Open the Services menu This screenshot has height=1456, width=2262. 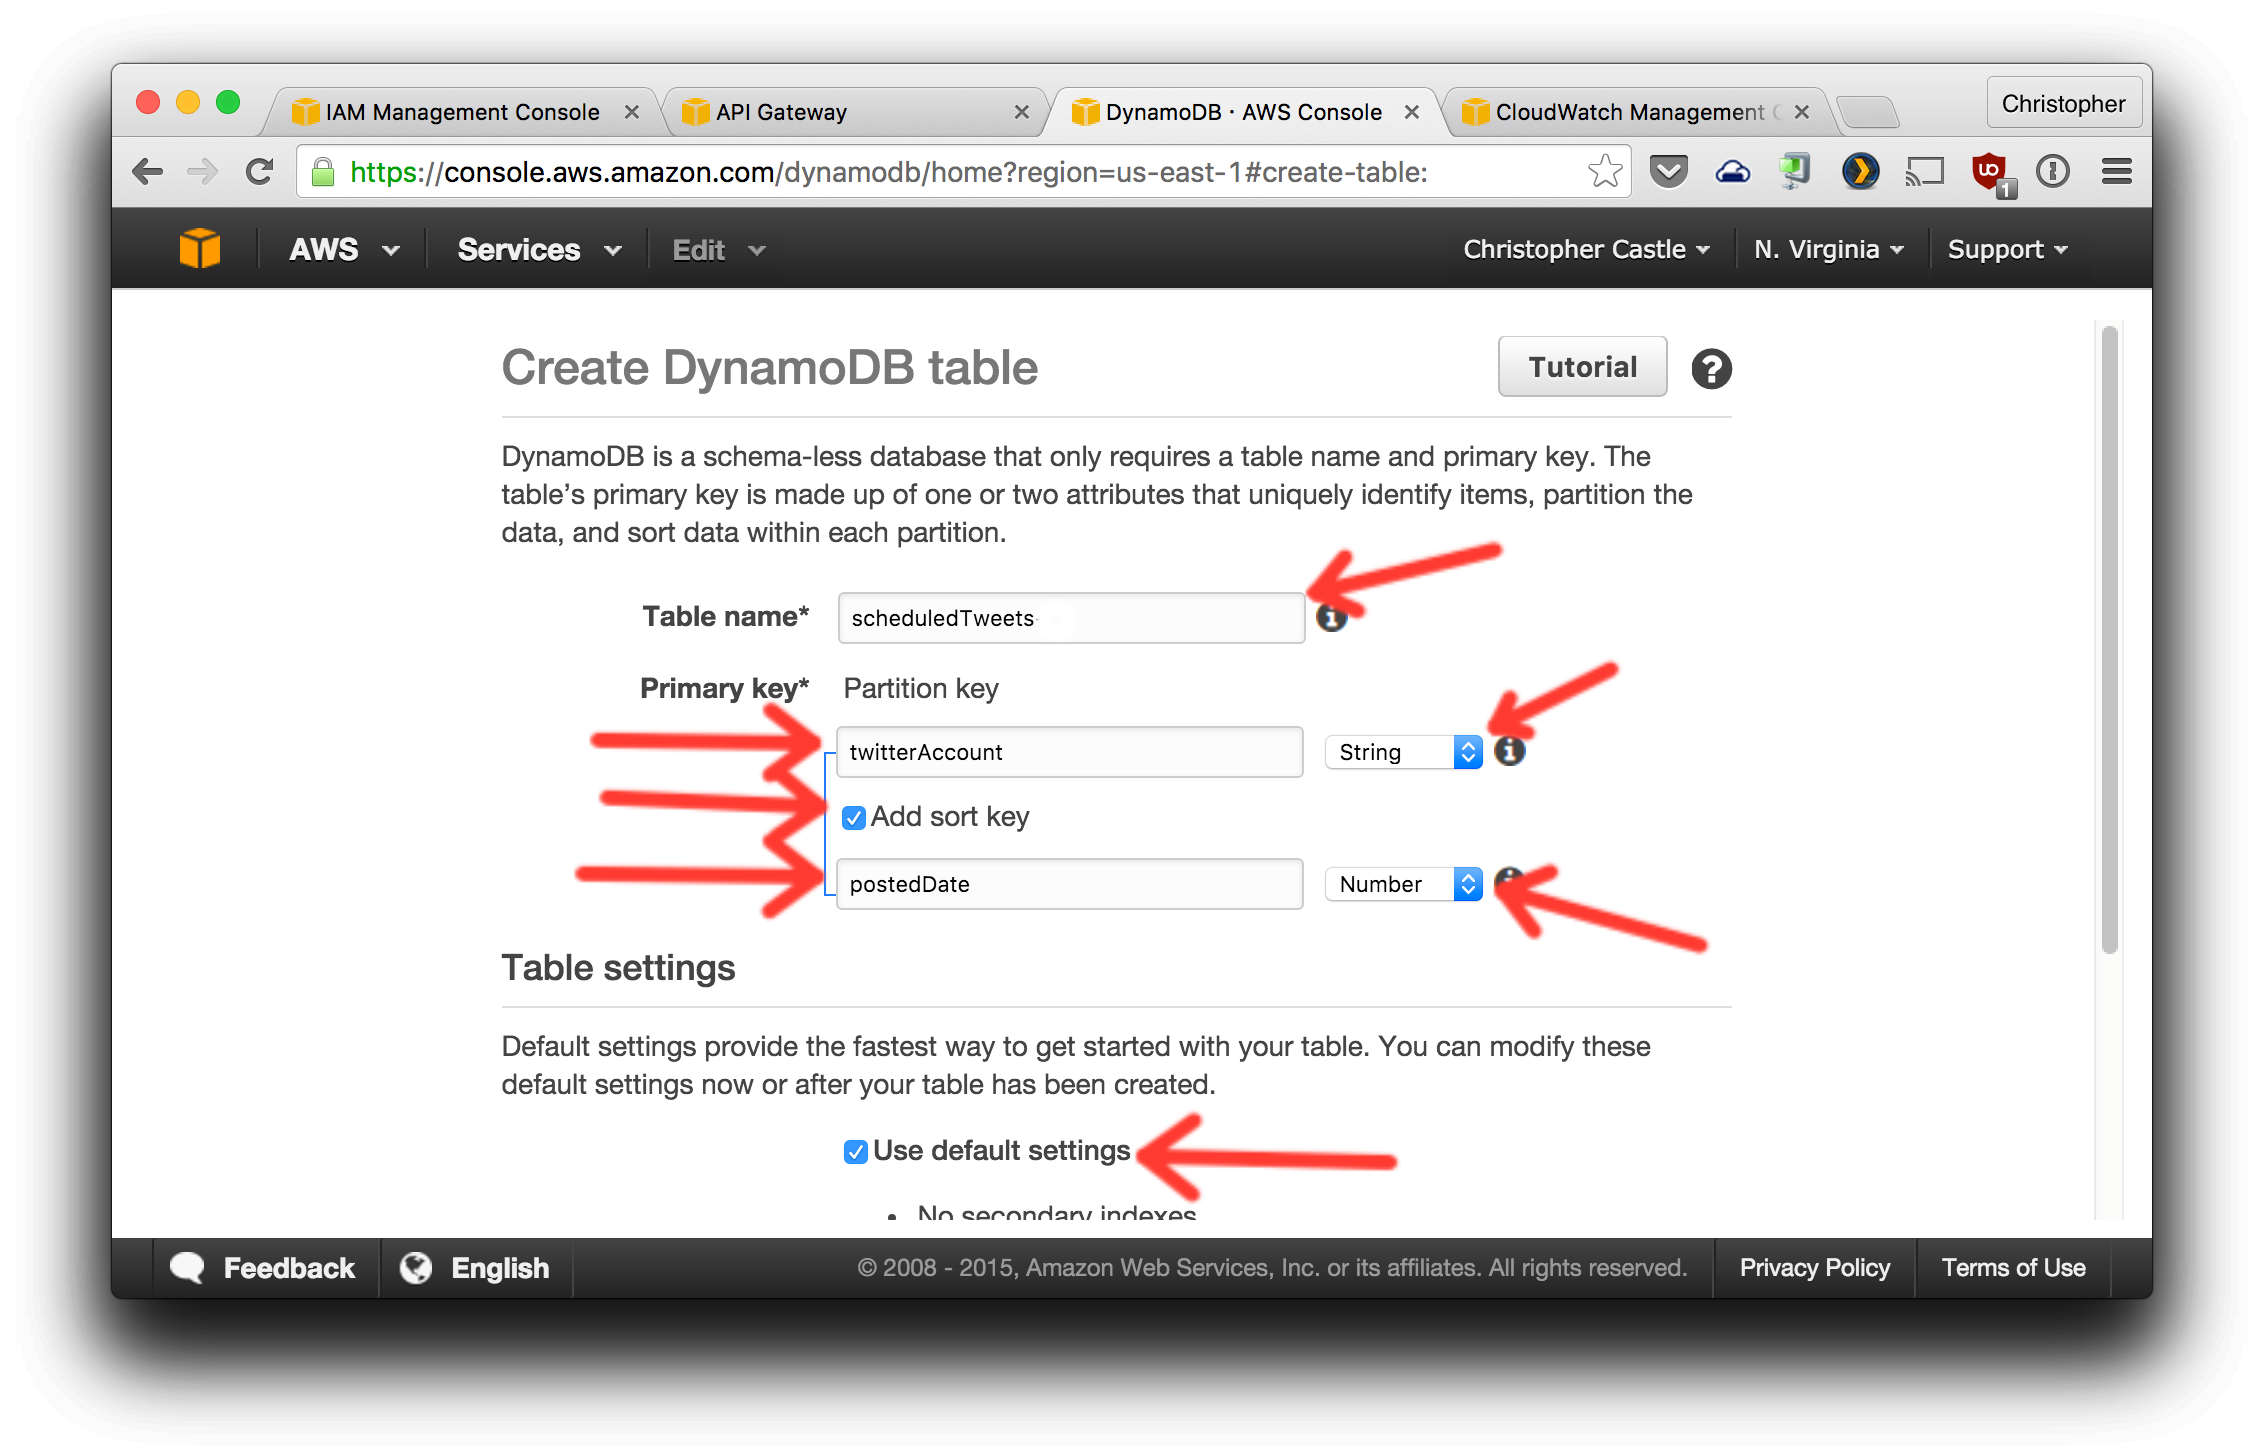click(x=538, y=249)
